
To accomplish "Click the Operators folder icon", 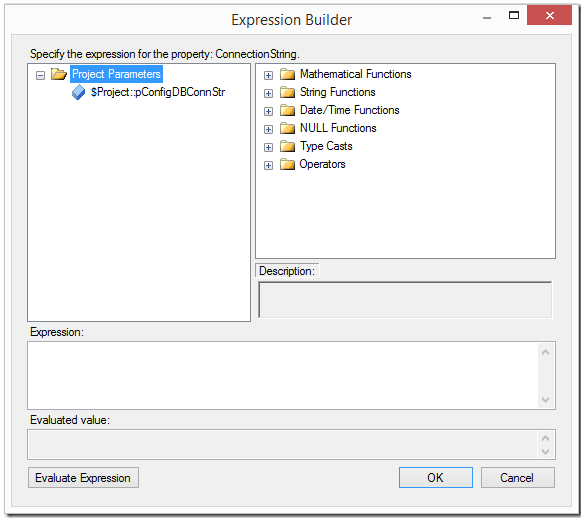I will pos(287,164).
